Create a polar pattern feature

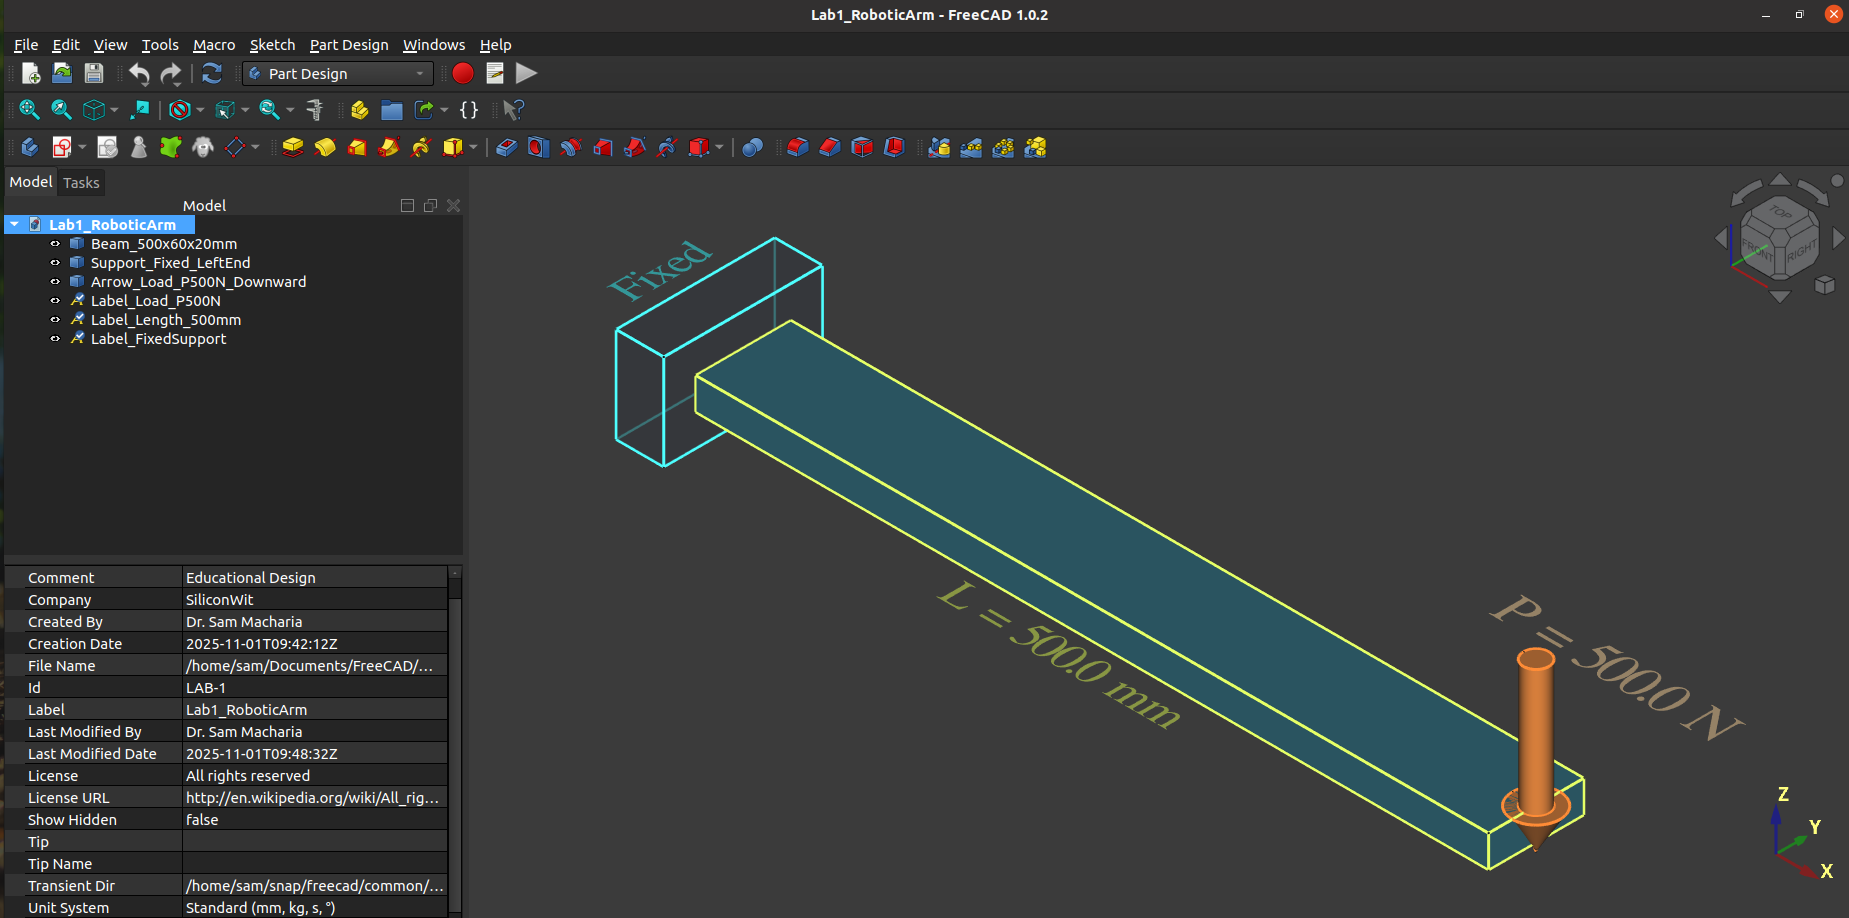pyautogui.click(x=1003, y=147)
